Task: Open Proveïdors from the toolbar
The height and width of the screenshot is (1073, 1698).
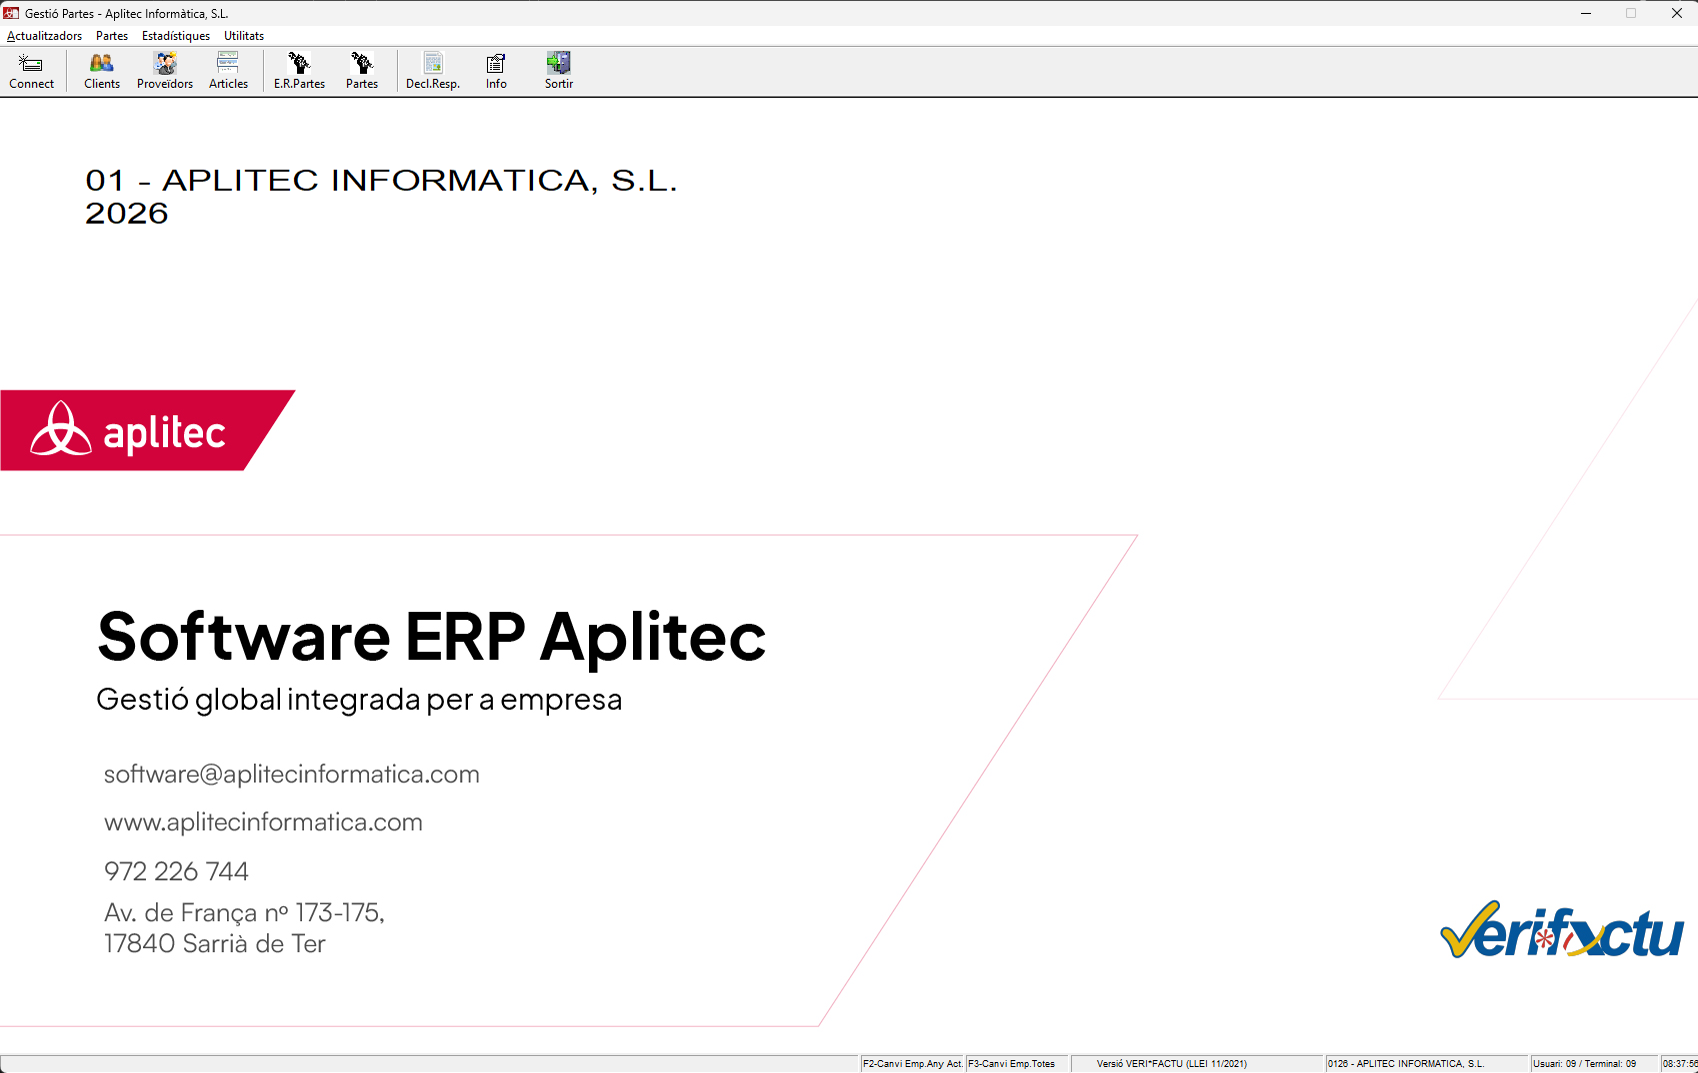Action: click(x=165, y=71)
